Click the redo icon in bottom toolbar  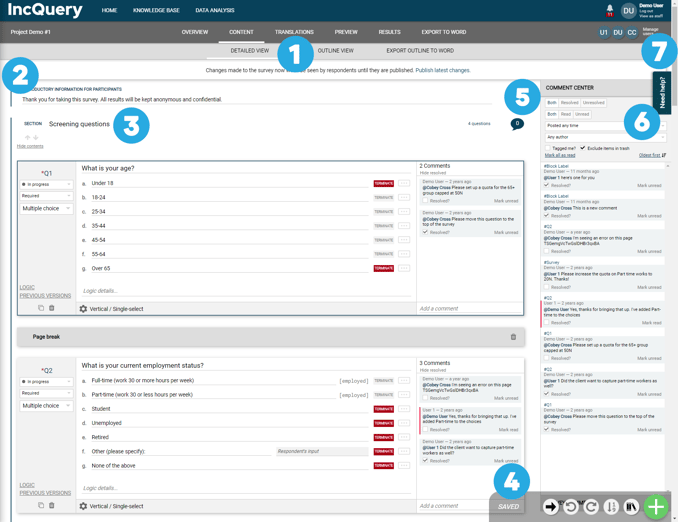[591, 507]
